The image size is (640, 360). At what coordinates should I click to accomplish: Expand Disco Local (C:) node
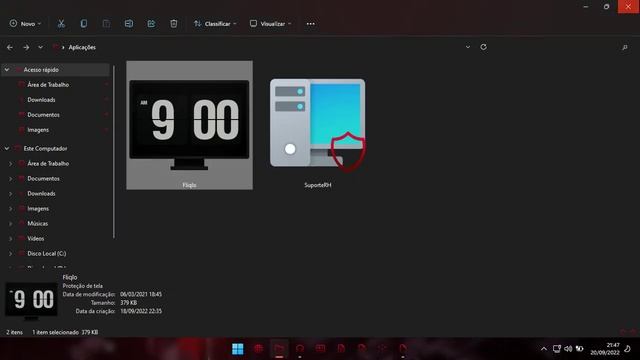(x=11, y=253)
